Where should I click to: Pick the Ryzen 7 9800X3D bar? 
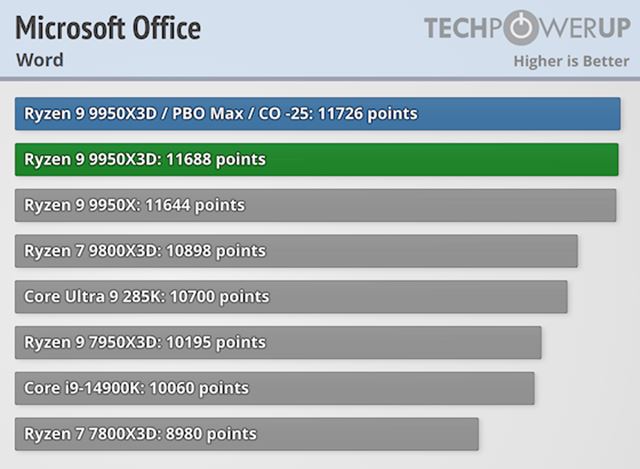coord(296,250)
